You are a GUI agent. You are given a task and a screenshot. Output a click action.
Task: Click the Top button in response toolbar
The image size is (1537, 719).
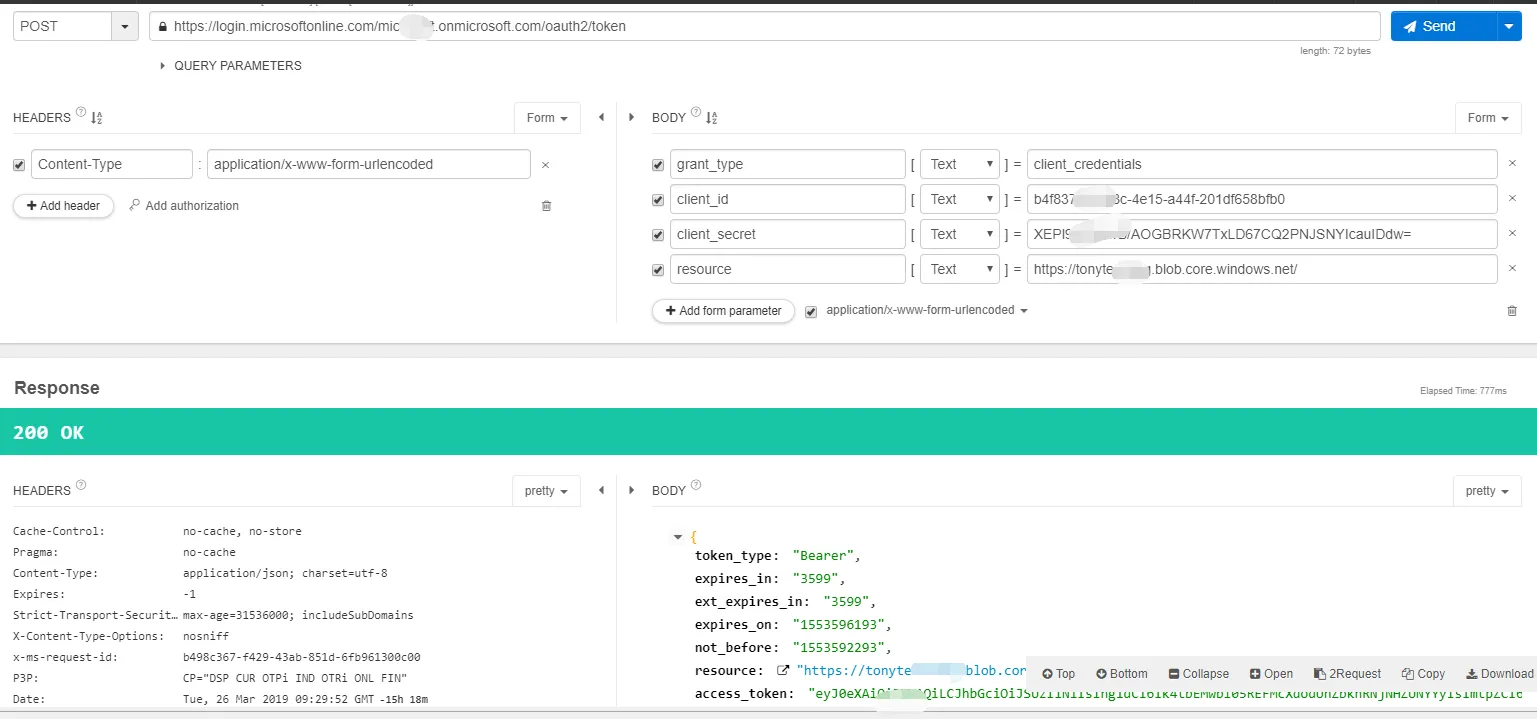[1058, 674]
